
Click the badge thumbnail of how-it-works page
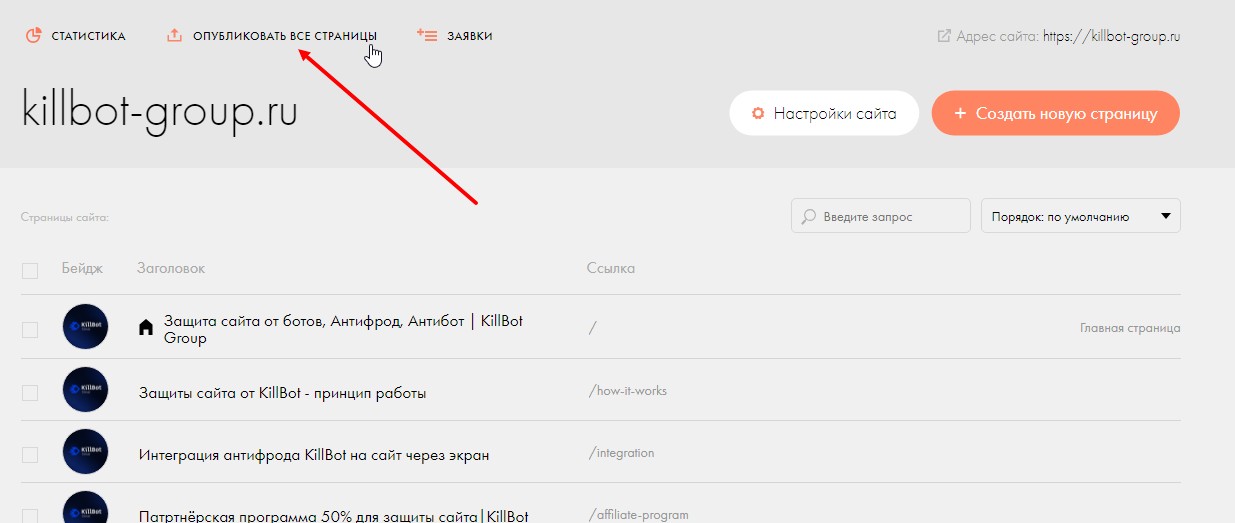click(85, 390)
